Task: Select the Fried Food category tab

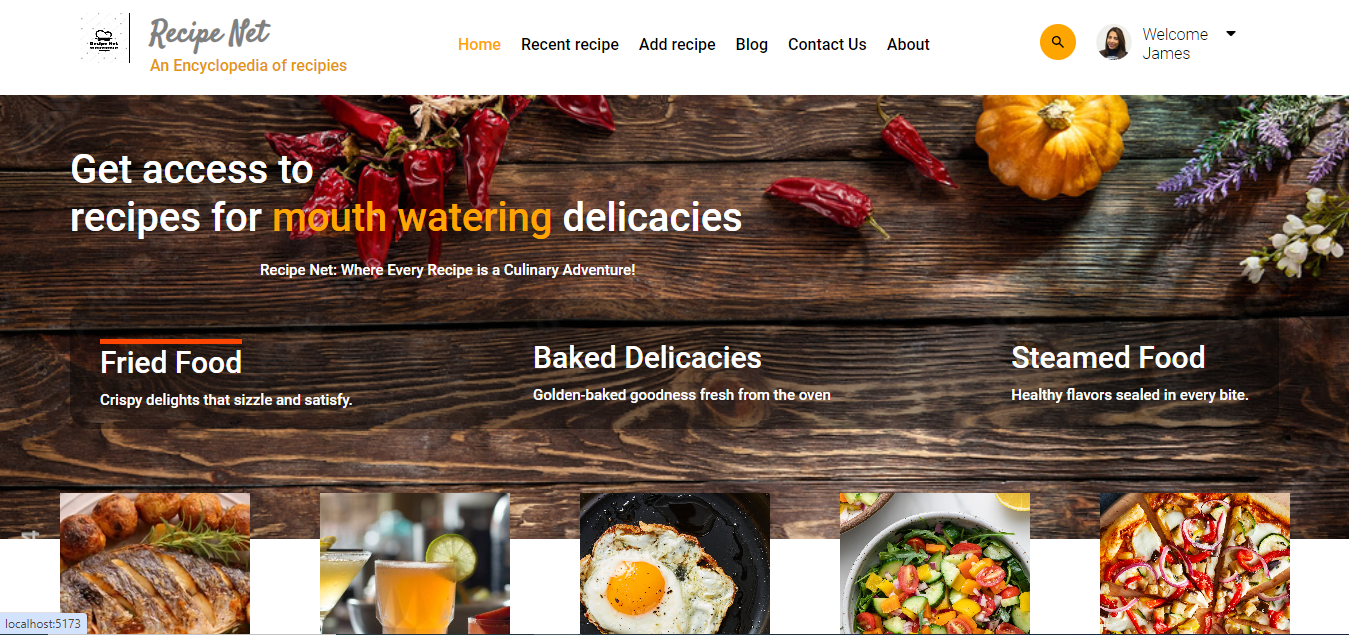Action: (171, 362)
